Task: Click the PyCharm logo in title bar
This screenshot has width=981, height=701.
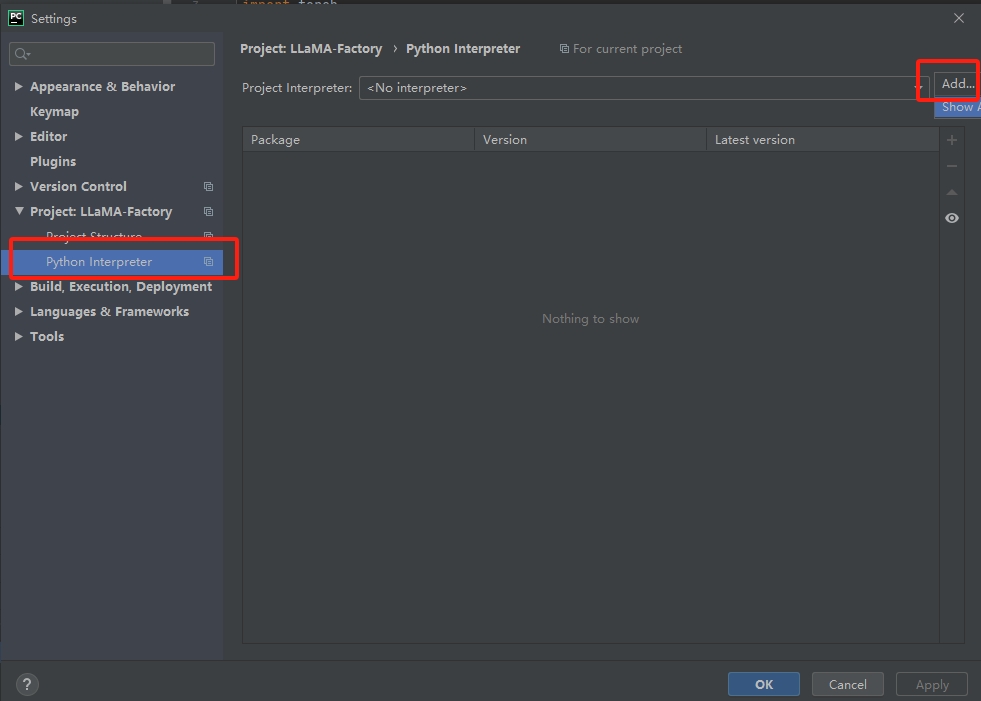Action: click(16, 18)
